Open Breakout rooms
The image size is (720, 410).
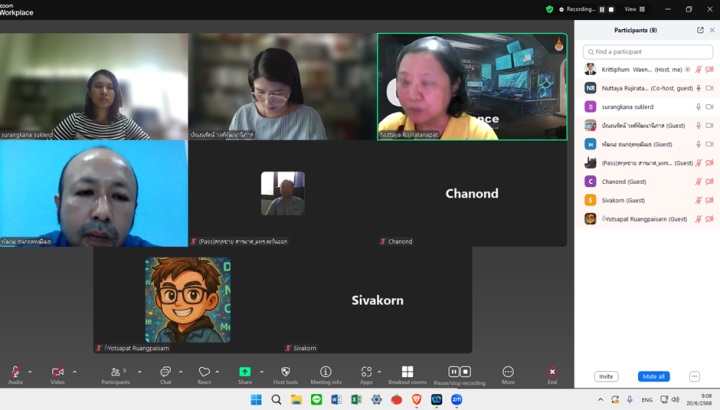(x=407, y=372)
